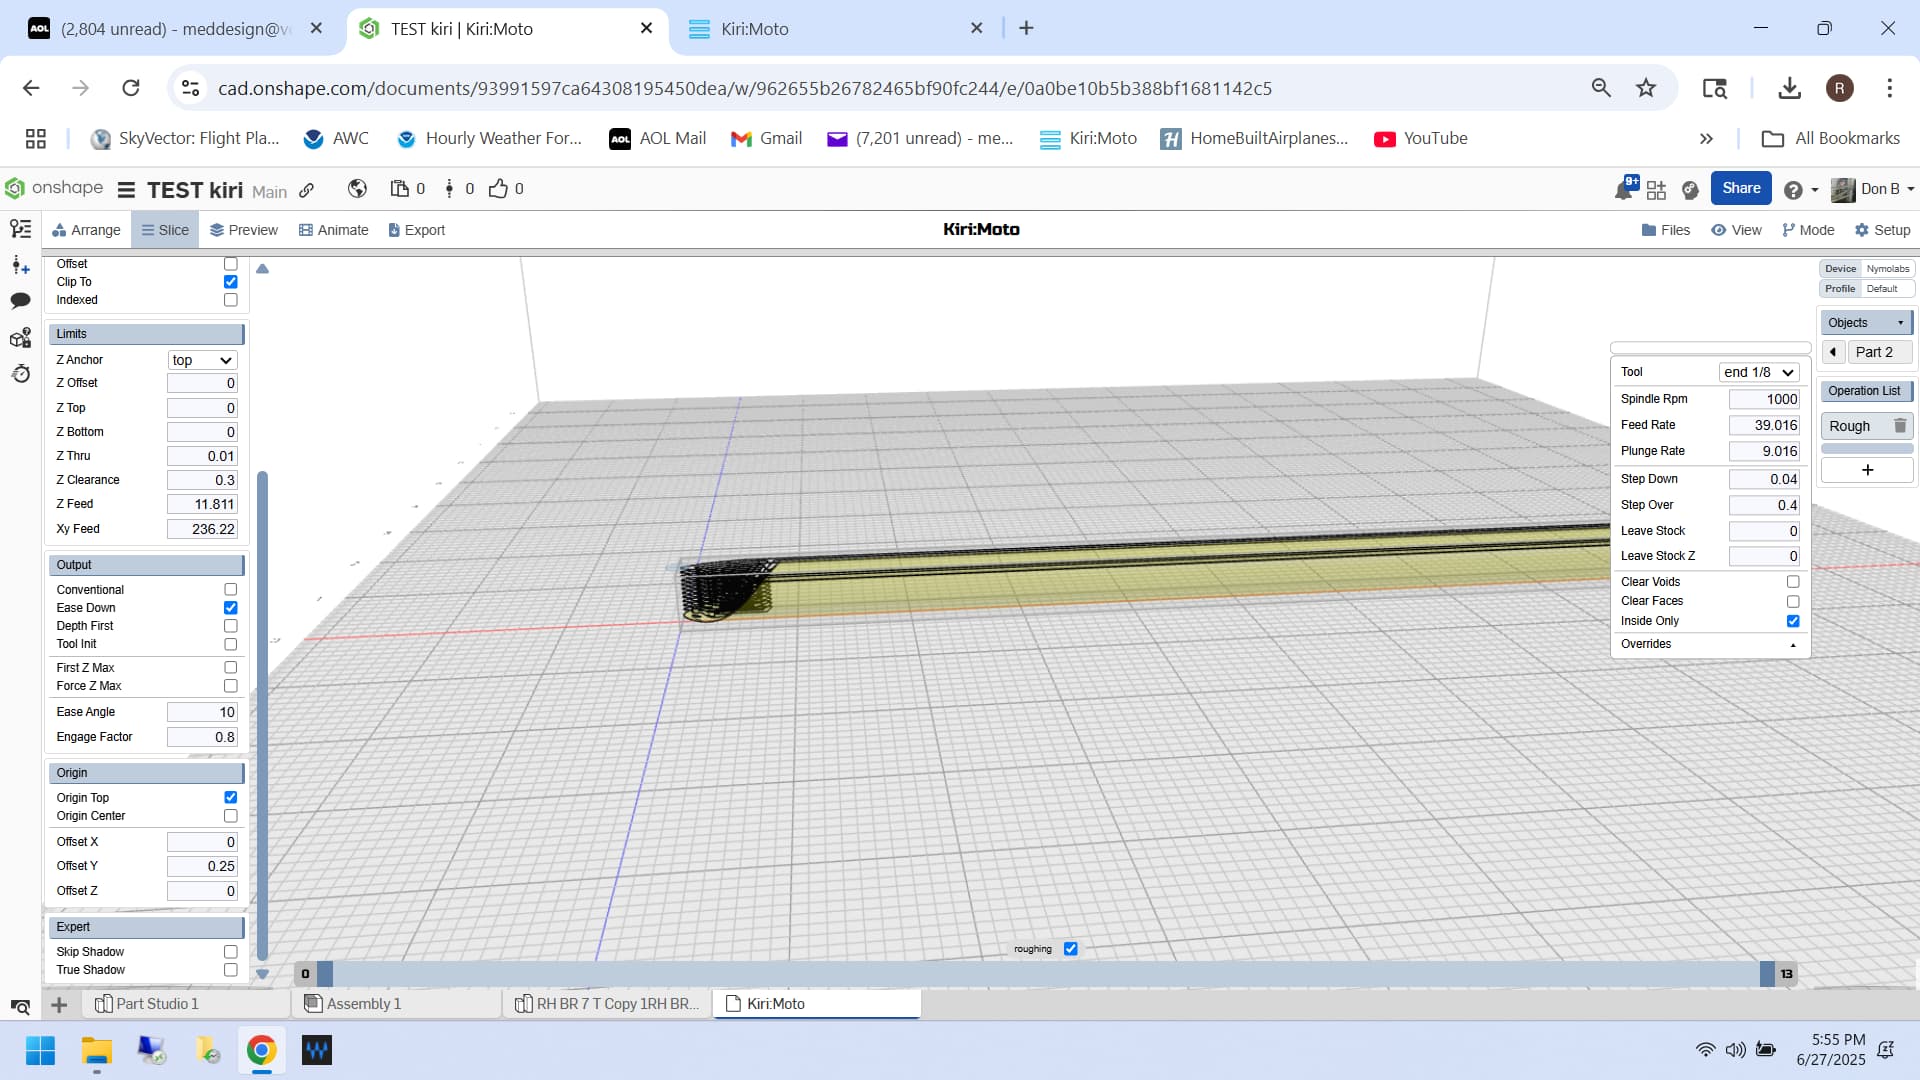Enable the Conventional milling checkbox

230,590
